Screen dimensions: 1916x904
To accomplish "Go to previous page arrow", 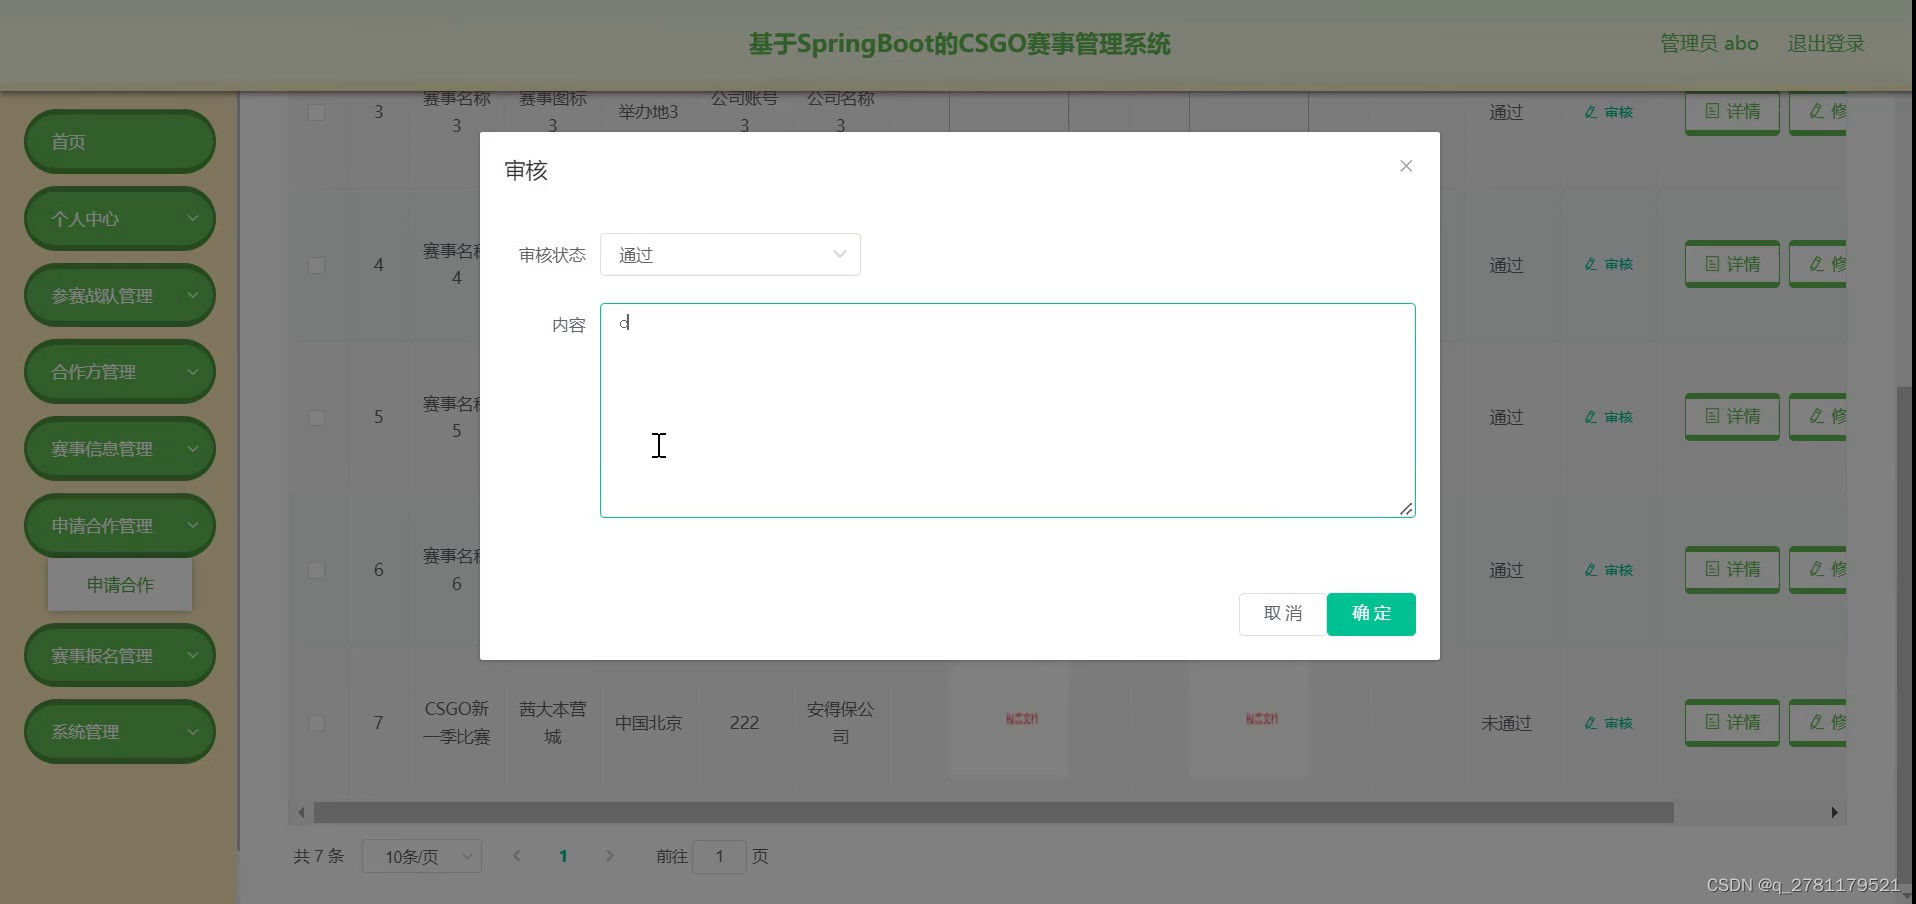I will [517, 856].
